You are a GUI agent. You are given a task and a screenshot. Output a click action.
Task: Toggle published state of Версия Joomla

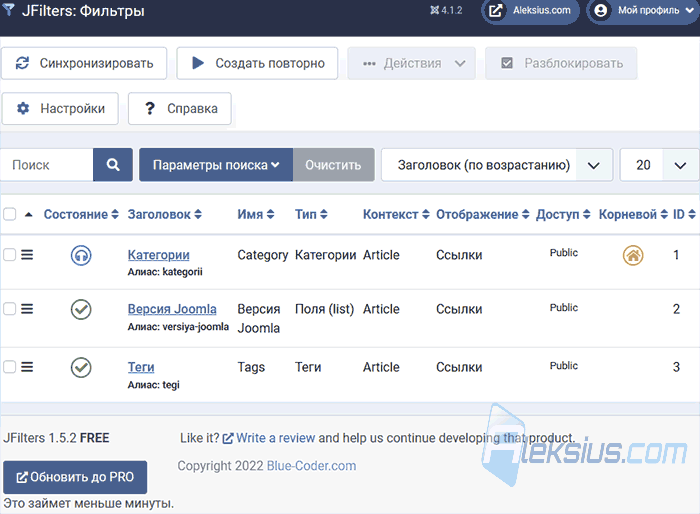81,309
